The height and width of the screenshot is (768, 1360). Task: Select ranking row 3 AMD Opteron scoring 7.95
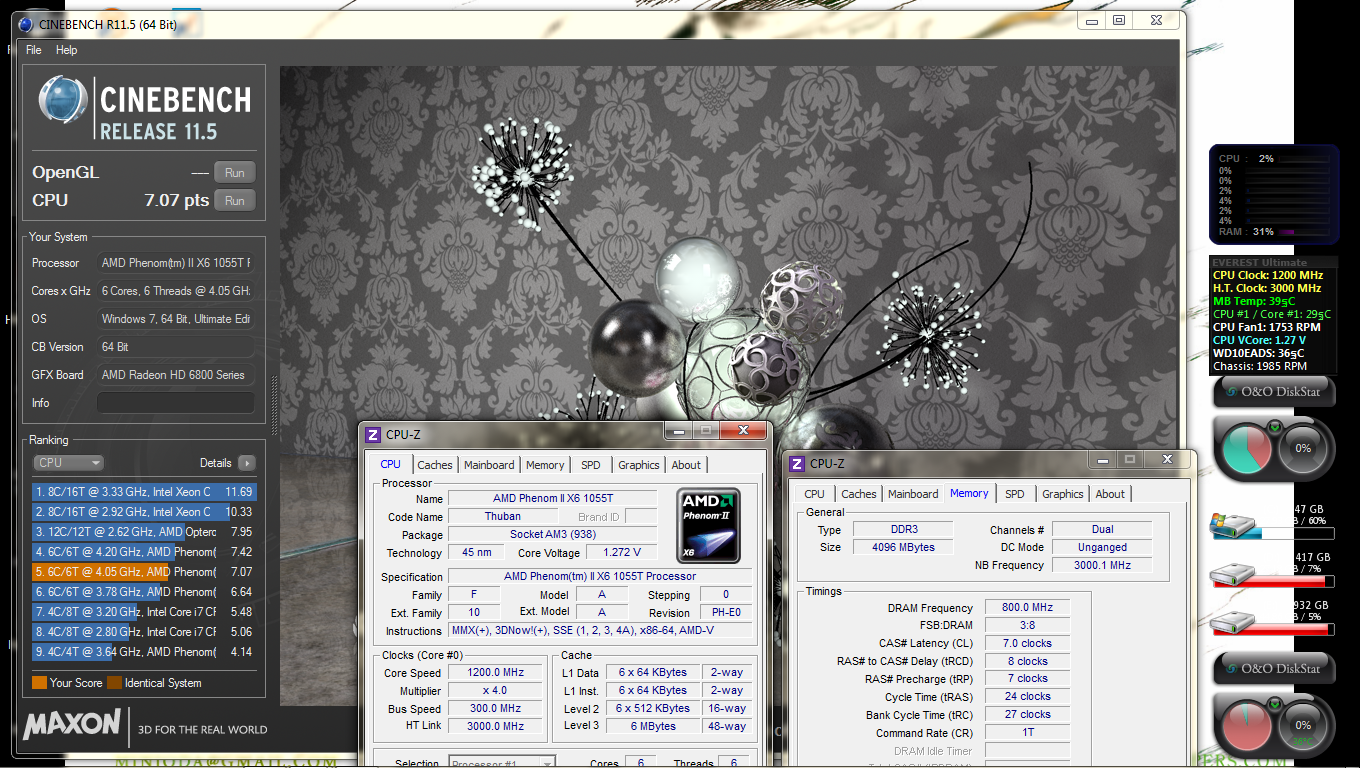click(x=144, y=532)
